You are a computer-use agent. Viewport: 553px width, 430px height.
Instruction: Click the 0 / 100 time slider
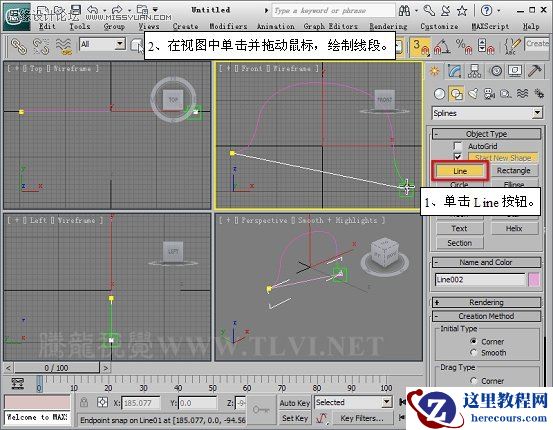pos(56,368)
